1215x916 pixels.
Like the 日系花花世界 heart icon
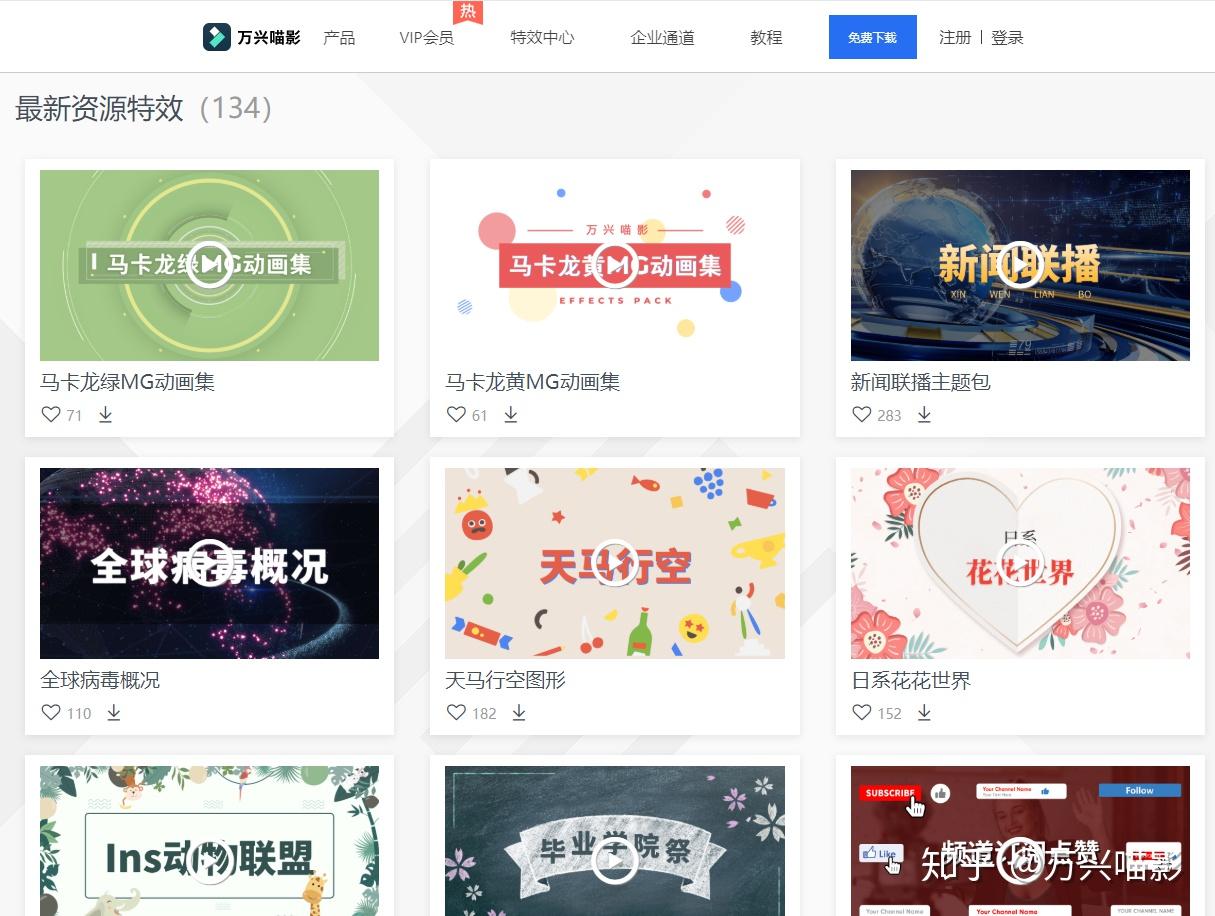(x=861, y=712)
